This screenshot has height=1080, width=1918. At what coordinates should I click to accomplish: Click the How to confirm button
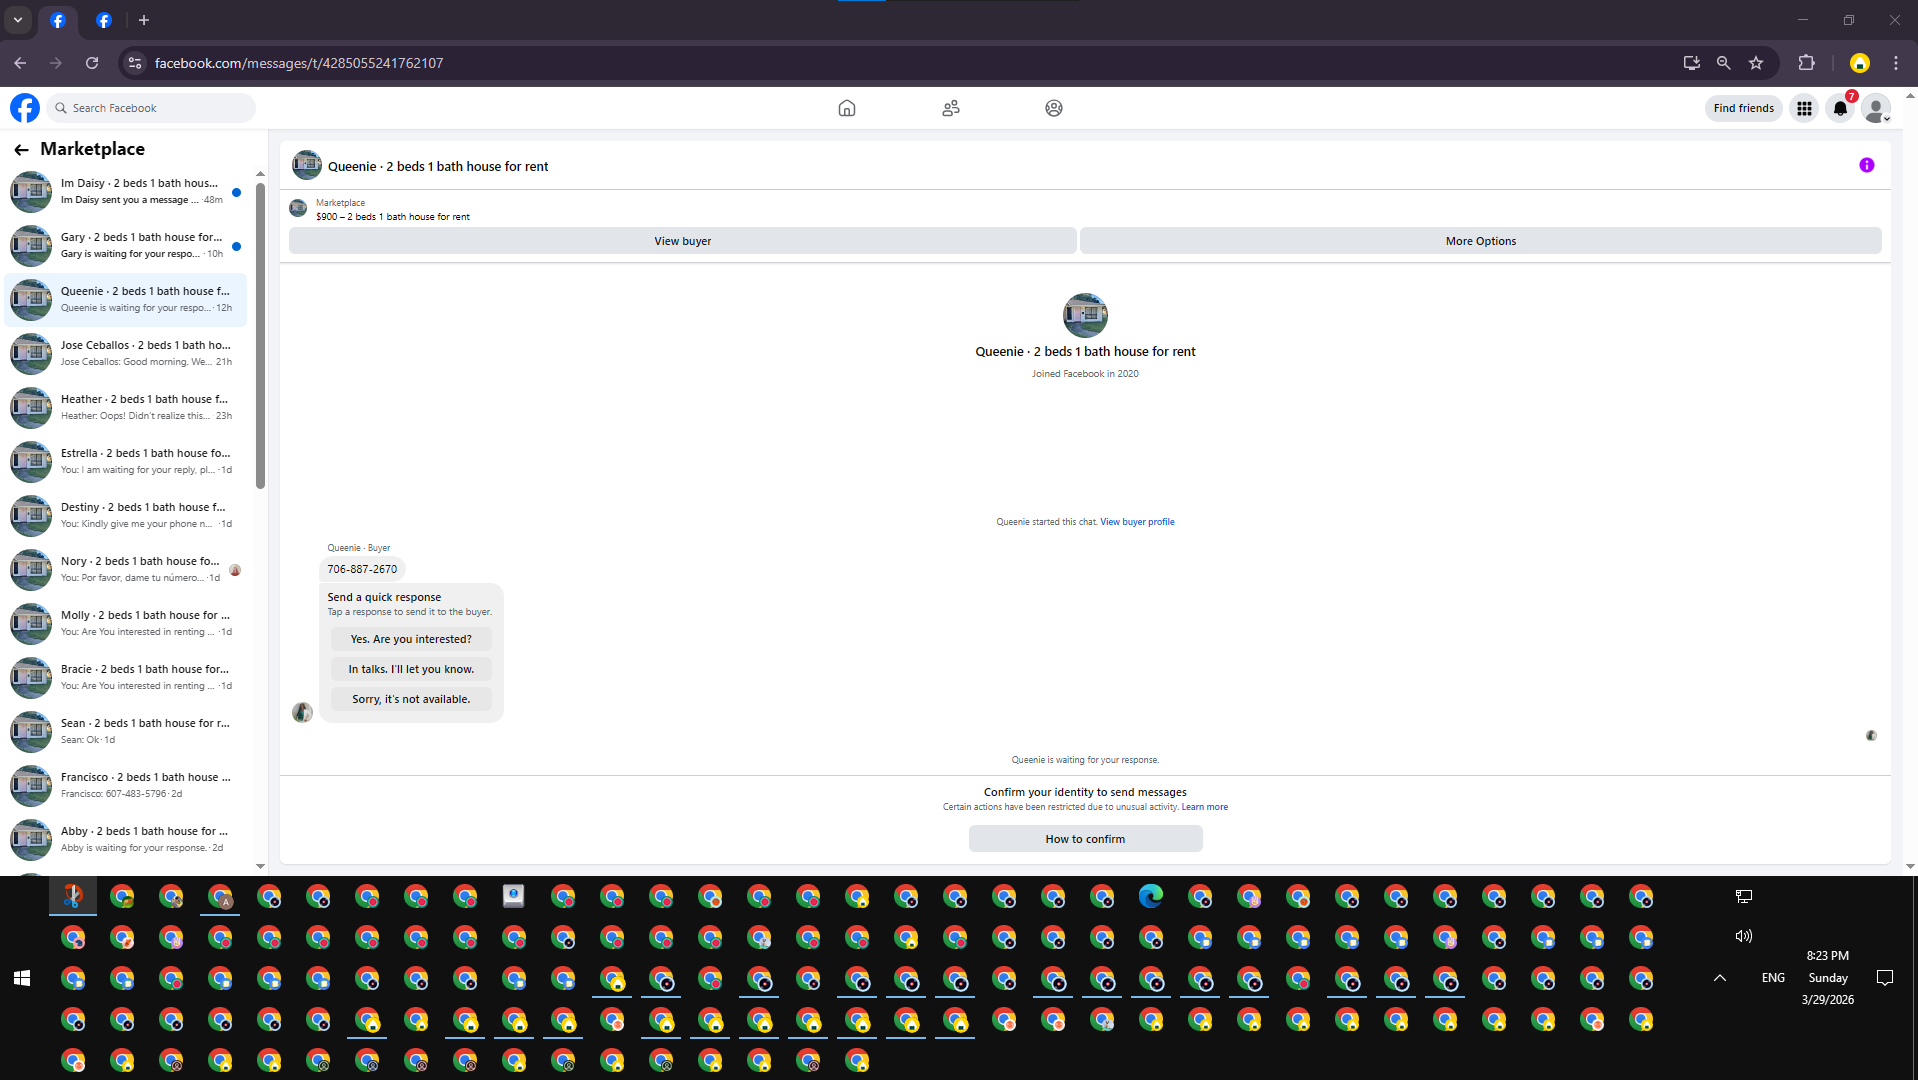(x=1085, y=839)
